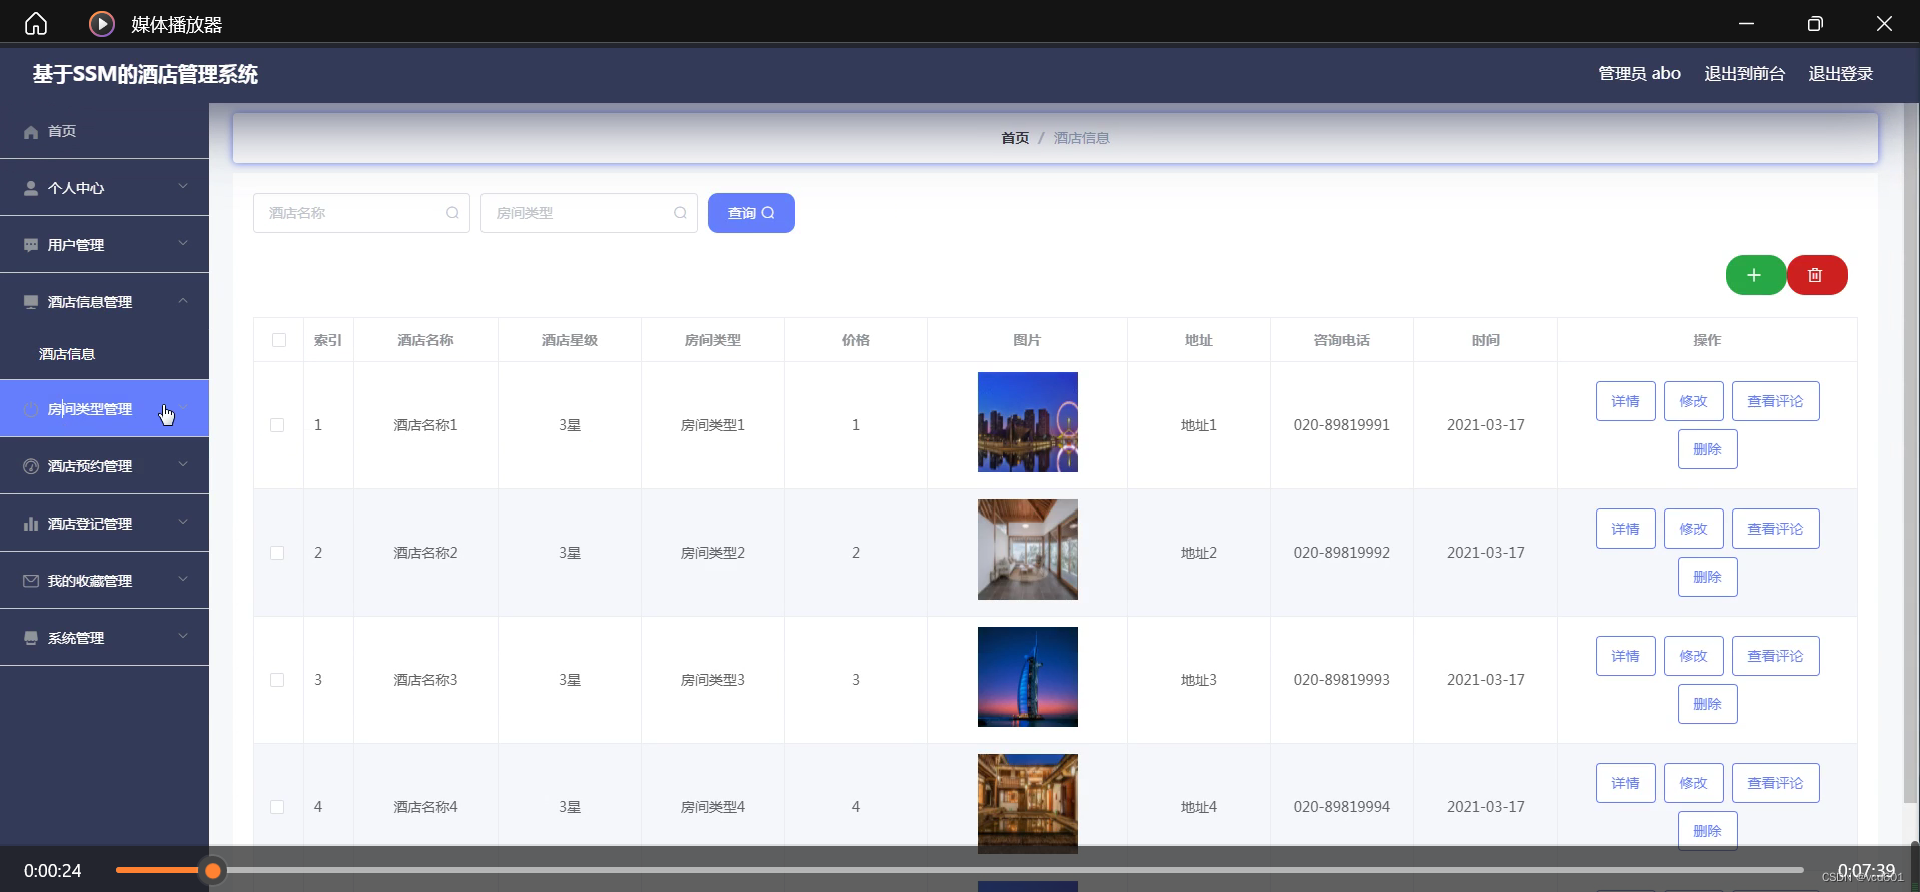Viewport: 1920px width, 892px height.
Task: Expand the 酒店预约管理 menu chevron
Action: tap(183, 464)
